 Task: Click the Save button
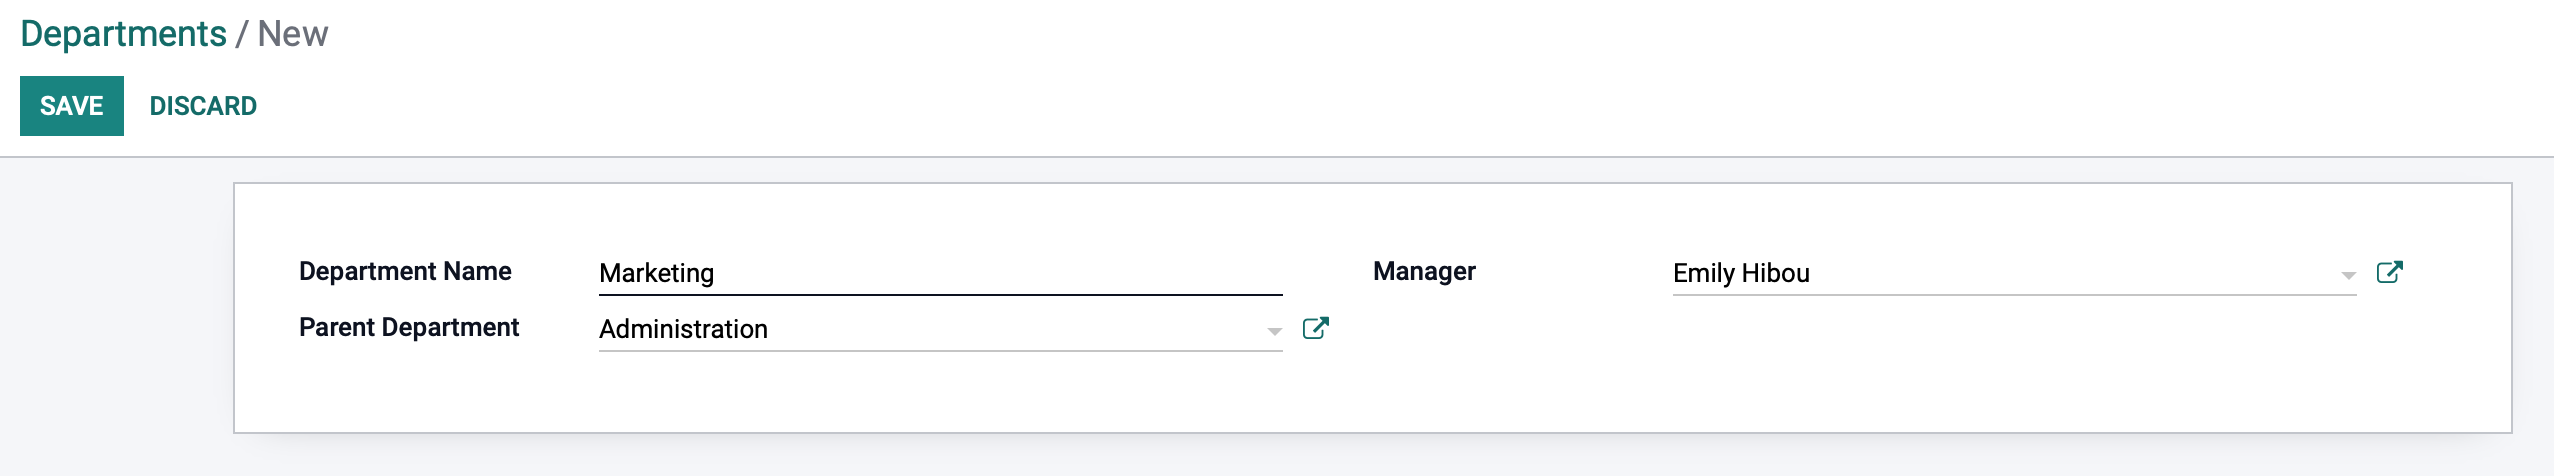(72, 106)
